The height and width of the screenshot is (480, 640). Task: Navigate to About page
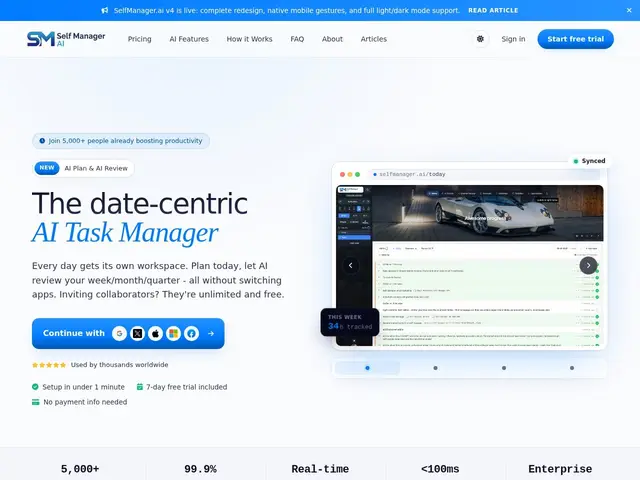[x=332, y=39]
